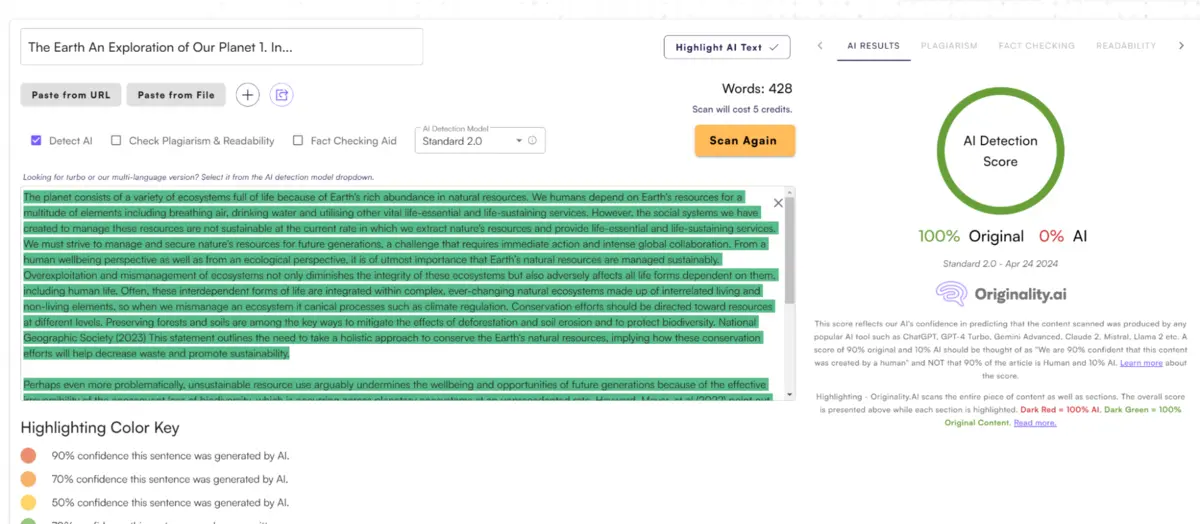Click the 'Scan will cost 5 credits' text
Screen dimensions: 1200x524
(x=742, y=109)
